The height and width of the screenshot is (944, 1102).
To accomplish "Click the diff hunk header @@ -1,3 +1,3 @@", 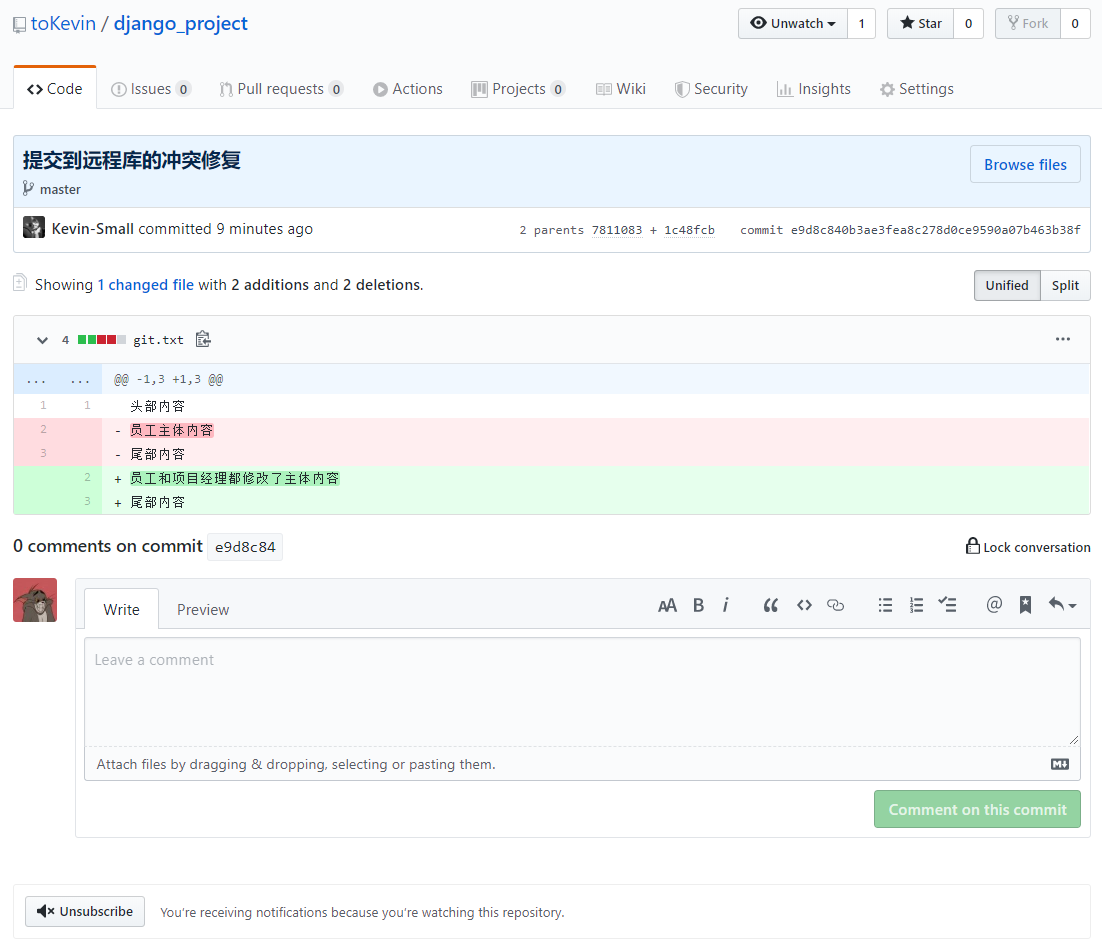I will [x=169, y=380].
